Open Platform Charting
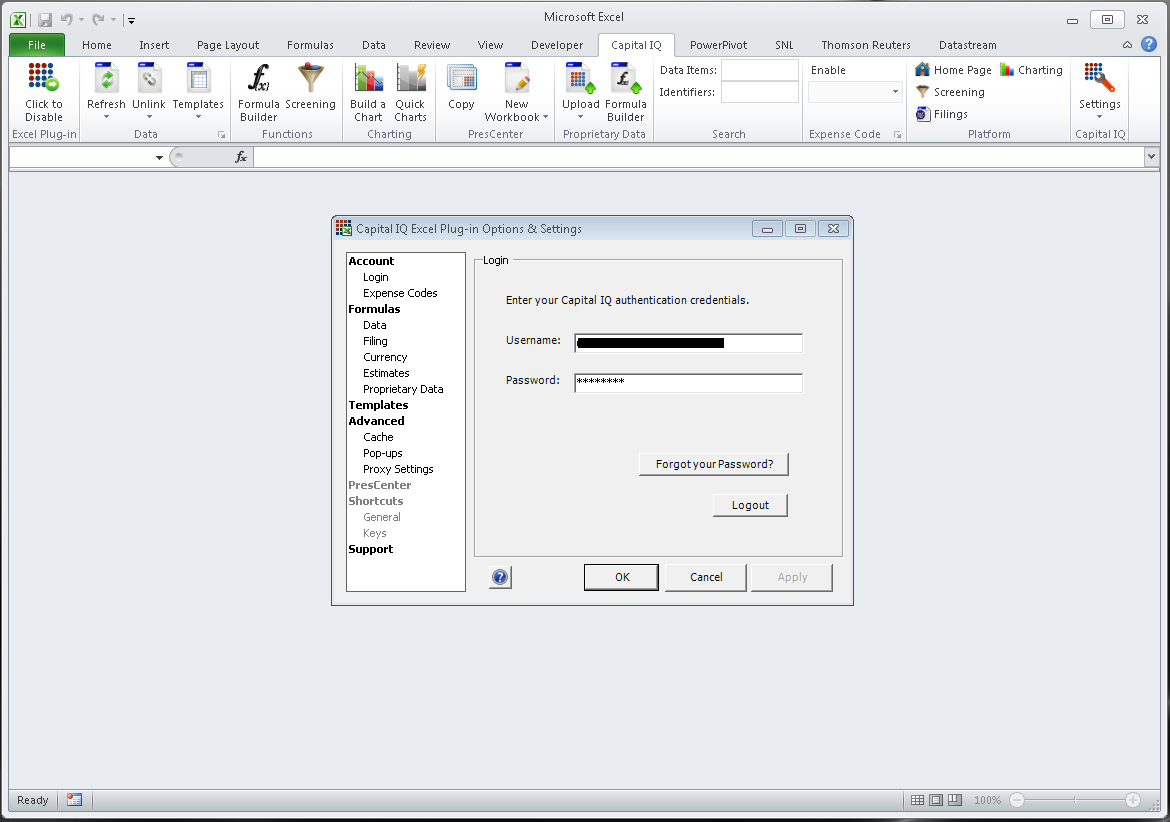The width and height of the screenshot is (1170, 822). [1031, 70]
